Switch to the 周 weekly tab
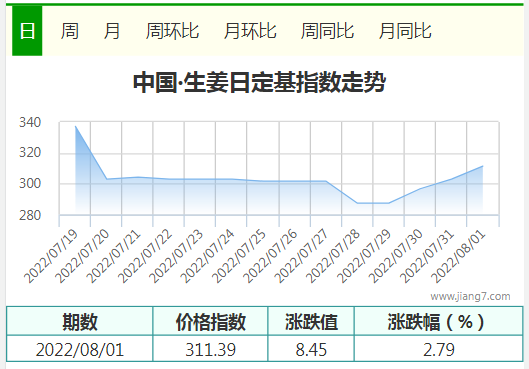Screen dimensions: 529x369 point(70,31)
